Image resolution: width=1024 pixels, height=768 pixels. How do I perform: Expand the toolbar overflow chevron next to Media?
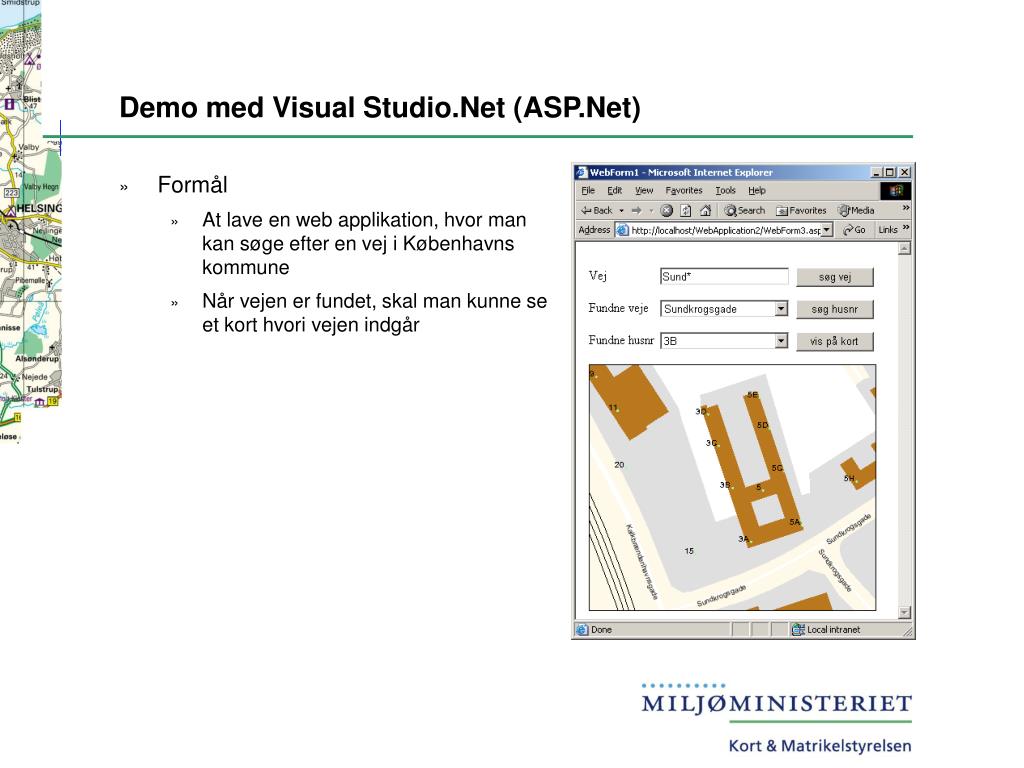906,208
